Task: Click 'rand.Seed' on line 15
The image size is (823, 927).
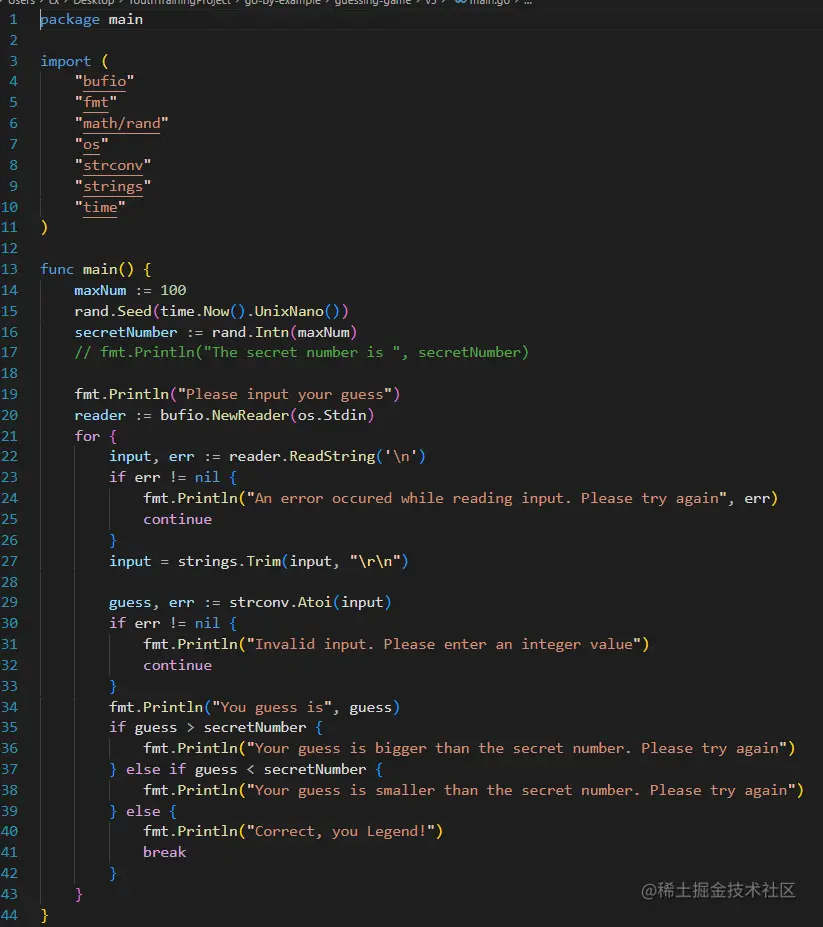Action: click(x=113, y=311)
